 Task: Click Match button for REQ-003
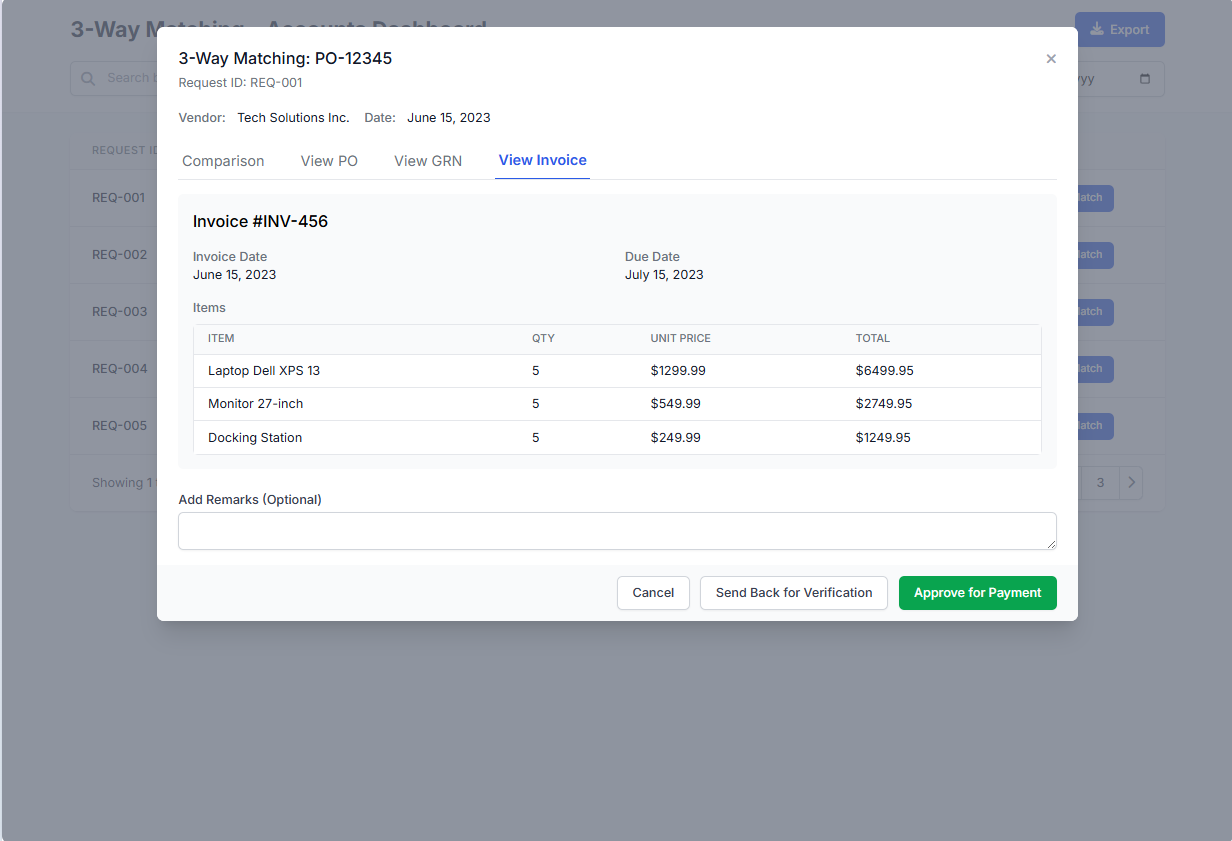pos(1095,312)
